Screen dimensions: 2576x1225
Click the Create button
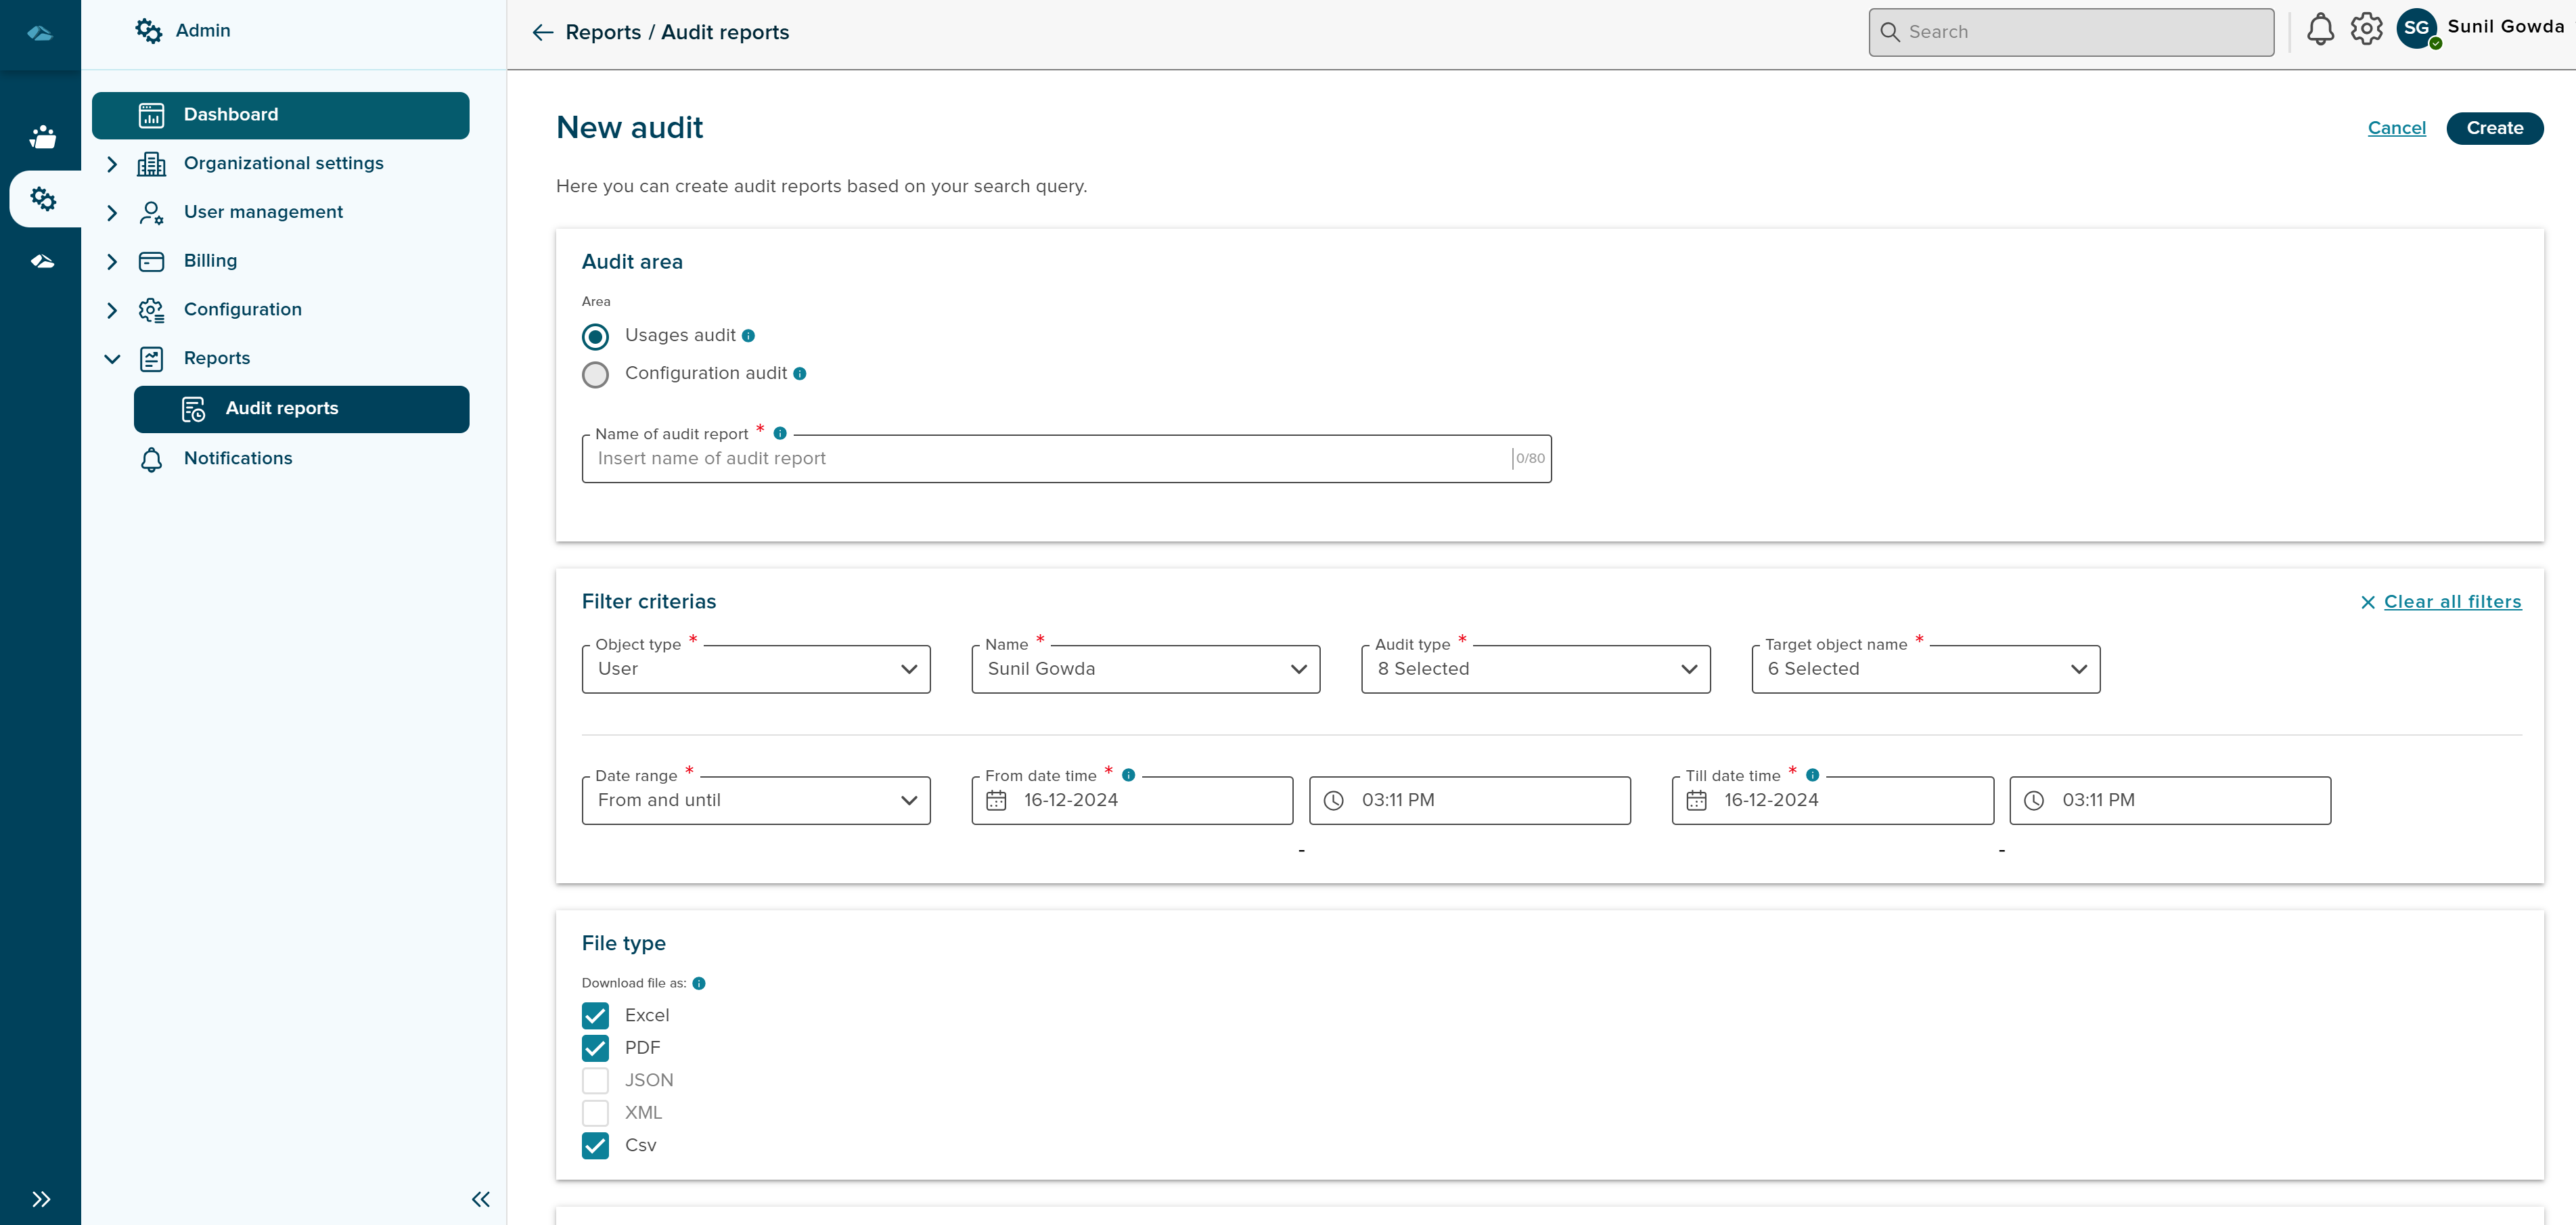[2494, 128]
